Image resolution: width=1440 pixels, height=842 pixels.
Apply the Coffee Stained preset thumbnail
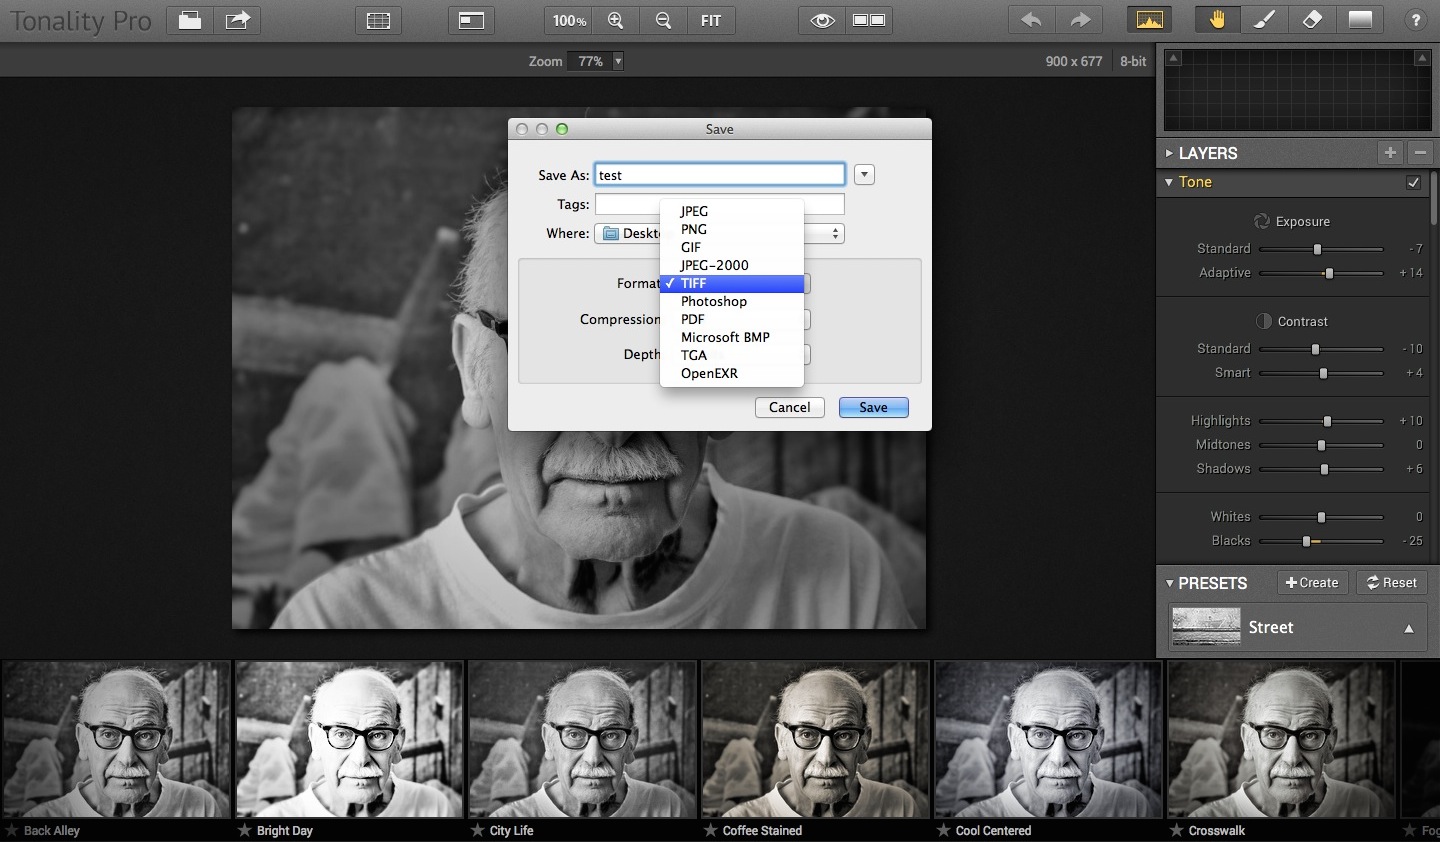pos(815,739)
